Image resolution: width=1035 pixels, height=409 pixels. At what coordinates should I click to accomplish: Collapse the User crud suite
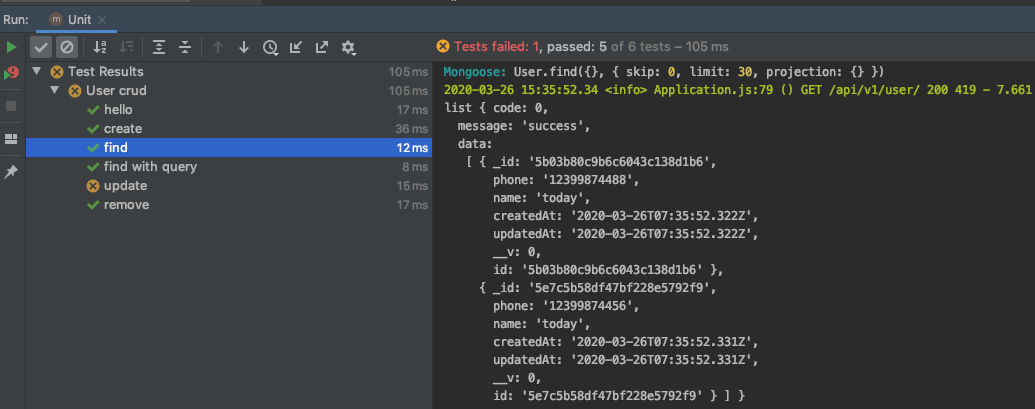(55, 91)
